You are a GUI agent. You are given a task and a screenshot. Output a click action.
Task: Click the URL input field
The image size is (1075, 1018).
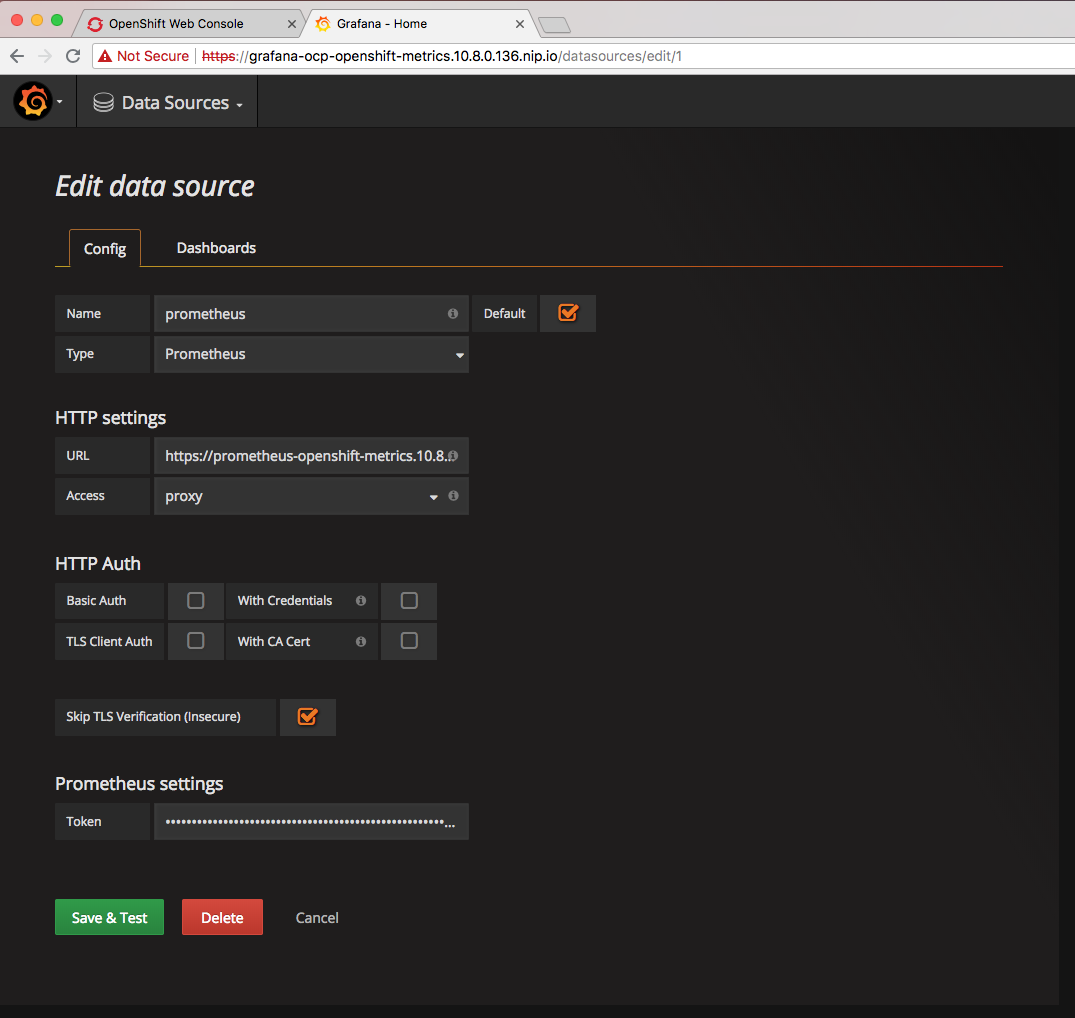pyautogui.click(x=311, y=456)
